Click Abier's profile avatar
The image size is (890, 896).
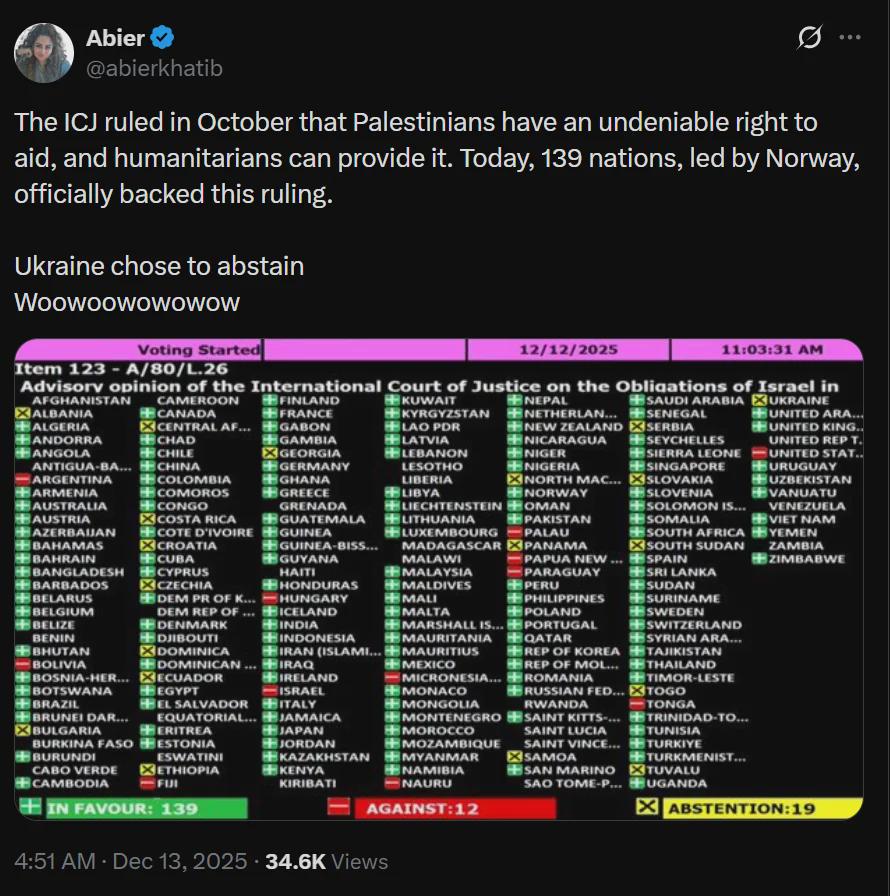[44, 52]
